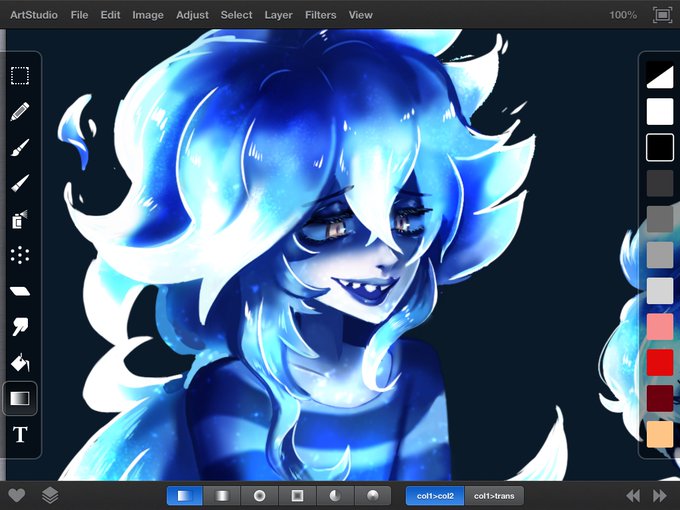Viewport: 680px width, 510px height.
Task: Open the Image menu
Action: point(148,15)
